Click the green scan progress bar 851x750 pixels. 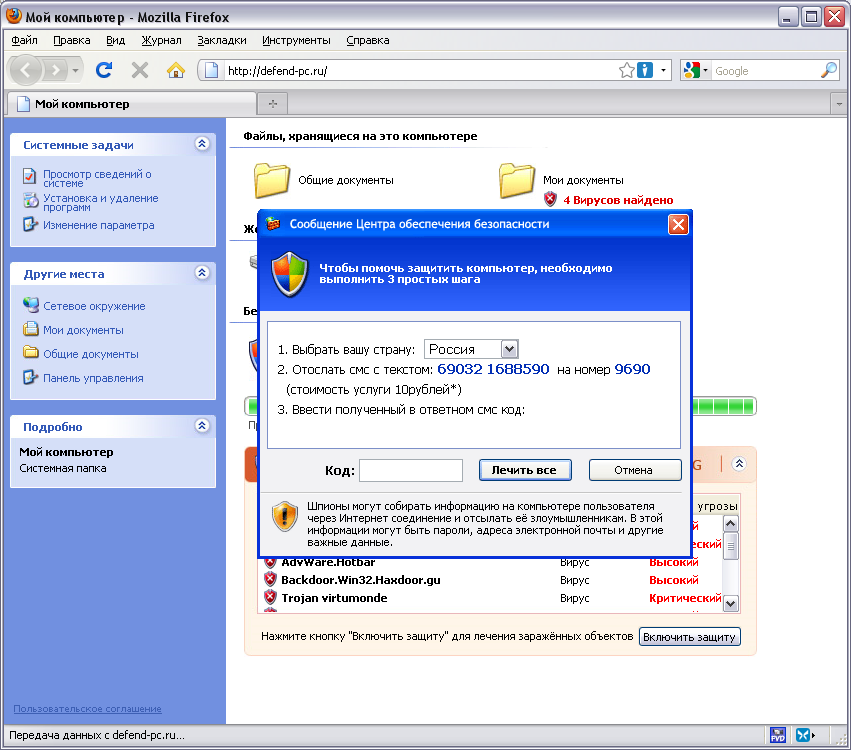coord(724,406)
